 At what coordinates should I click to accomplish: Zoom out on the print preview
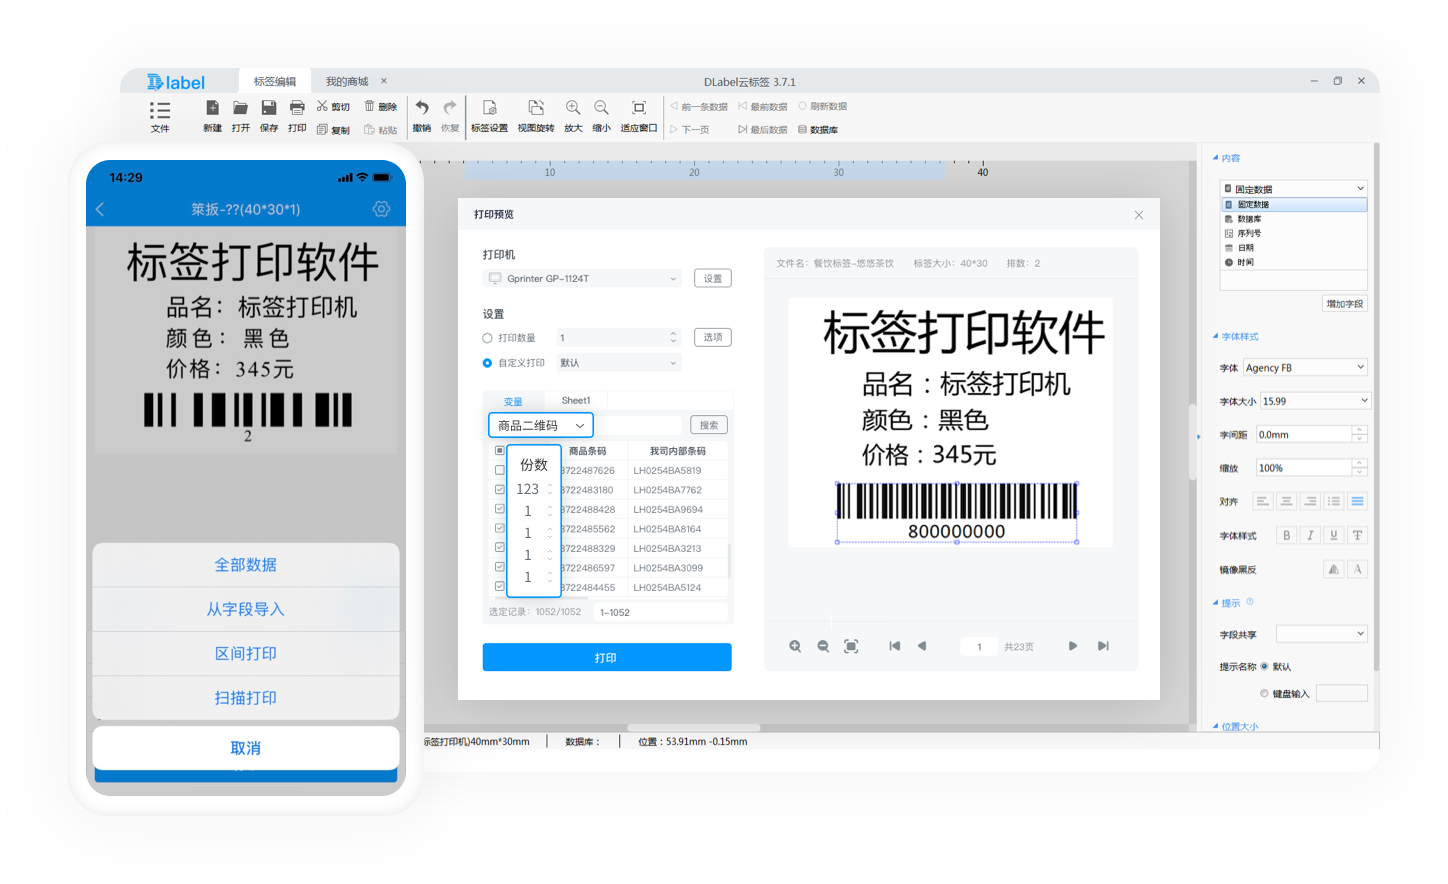tap(823, 647)
